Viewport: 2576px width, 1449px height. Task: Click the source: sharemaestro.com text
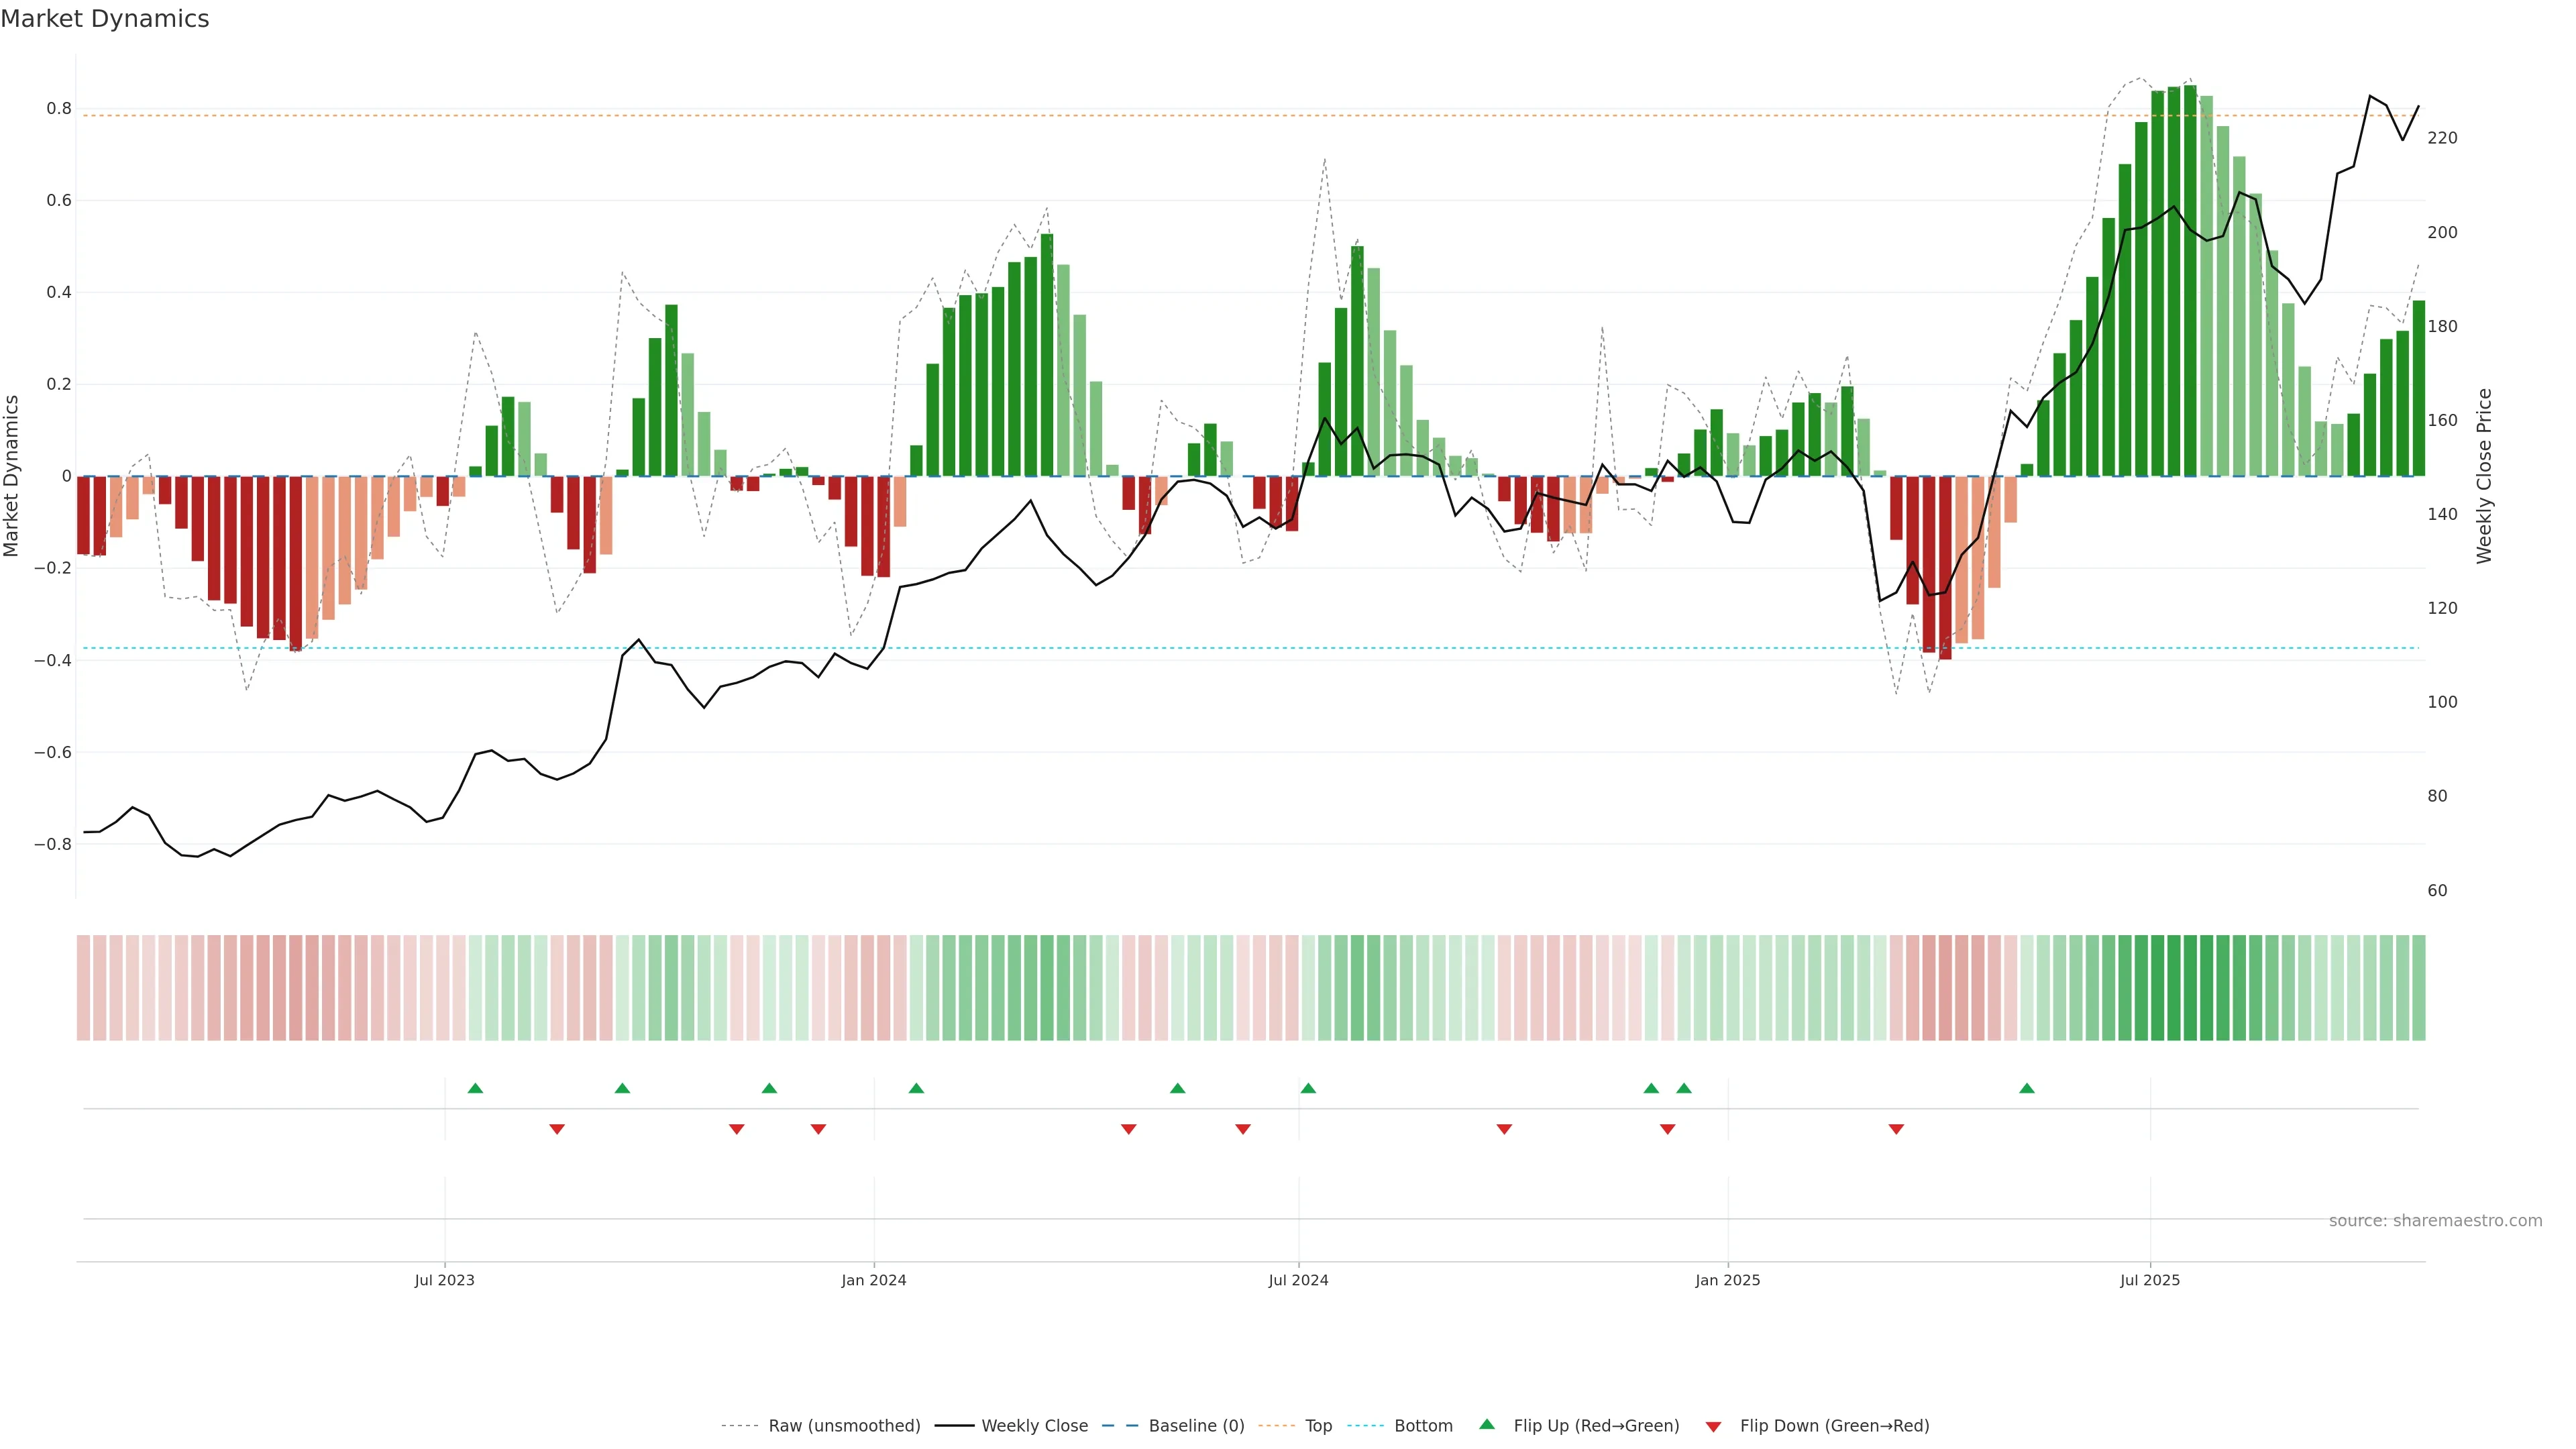[x=2435, y=1221]
